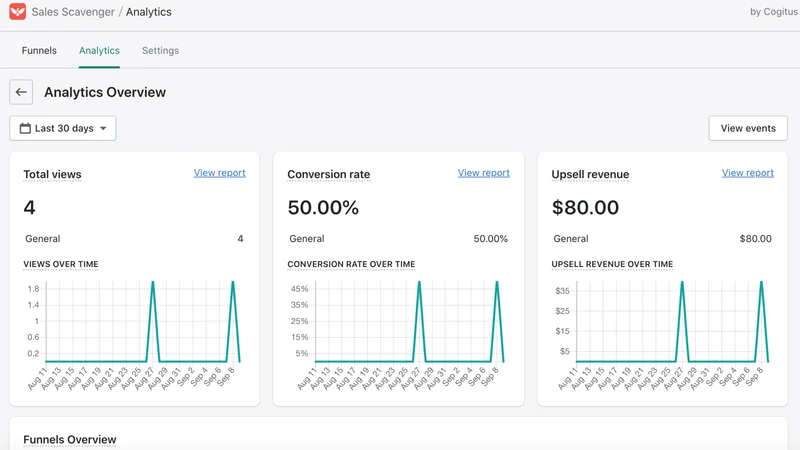This screenshot has width=800, height=450.
Task: Expand the Last 30 days dropdown arrow
Action: tap(103, 129)
